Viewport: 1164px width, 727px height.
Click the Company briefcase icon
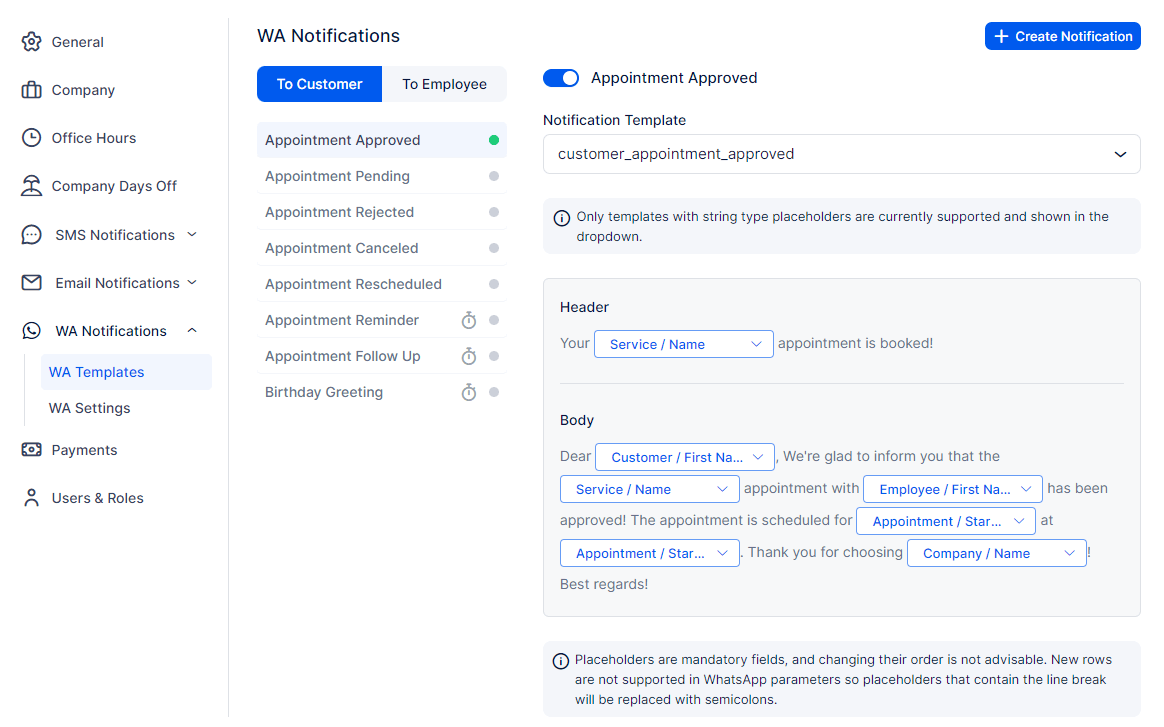(32, 90)
